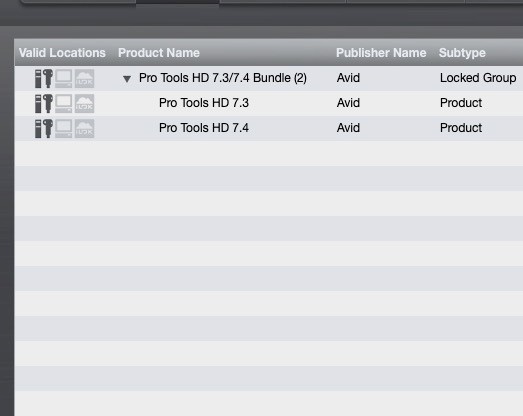Click the Locked Group subtype cell
The width and height of the screenshot is (523, 416).
tap(478, 78)
